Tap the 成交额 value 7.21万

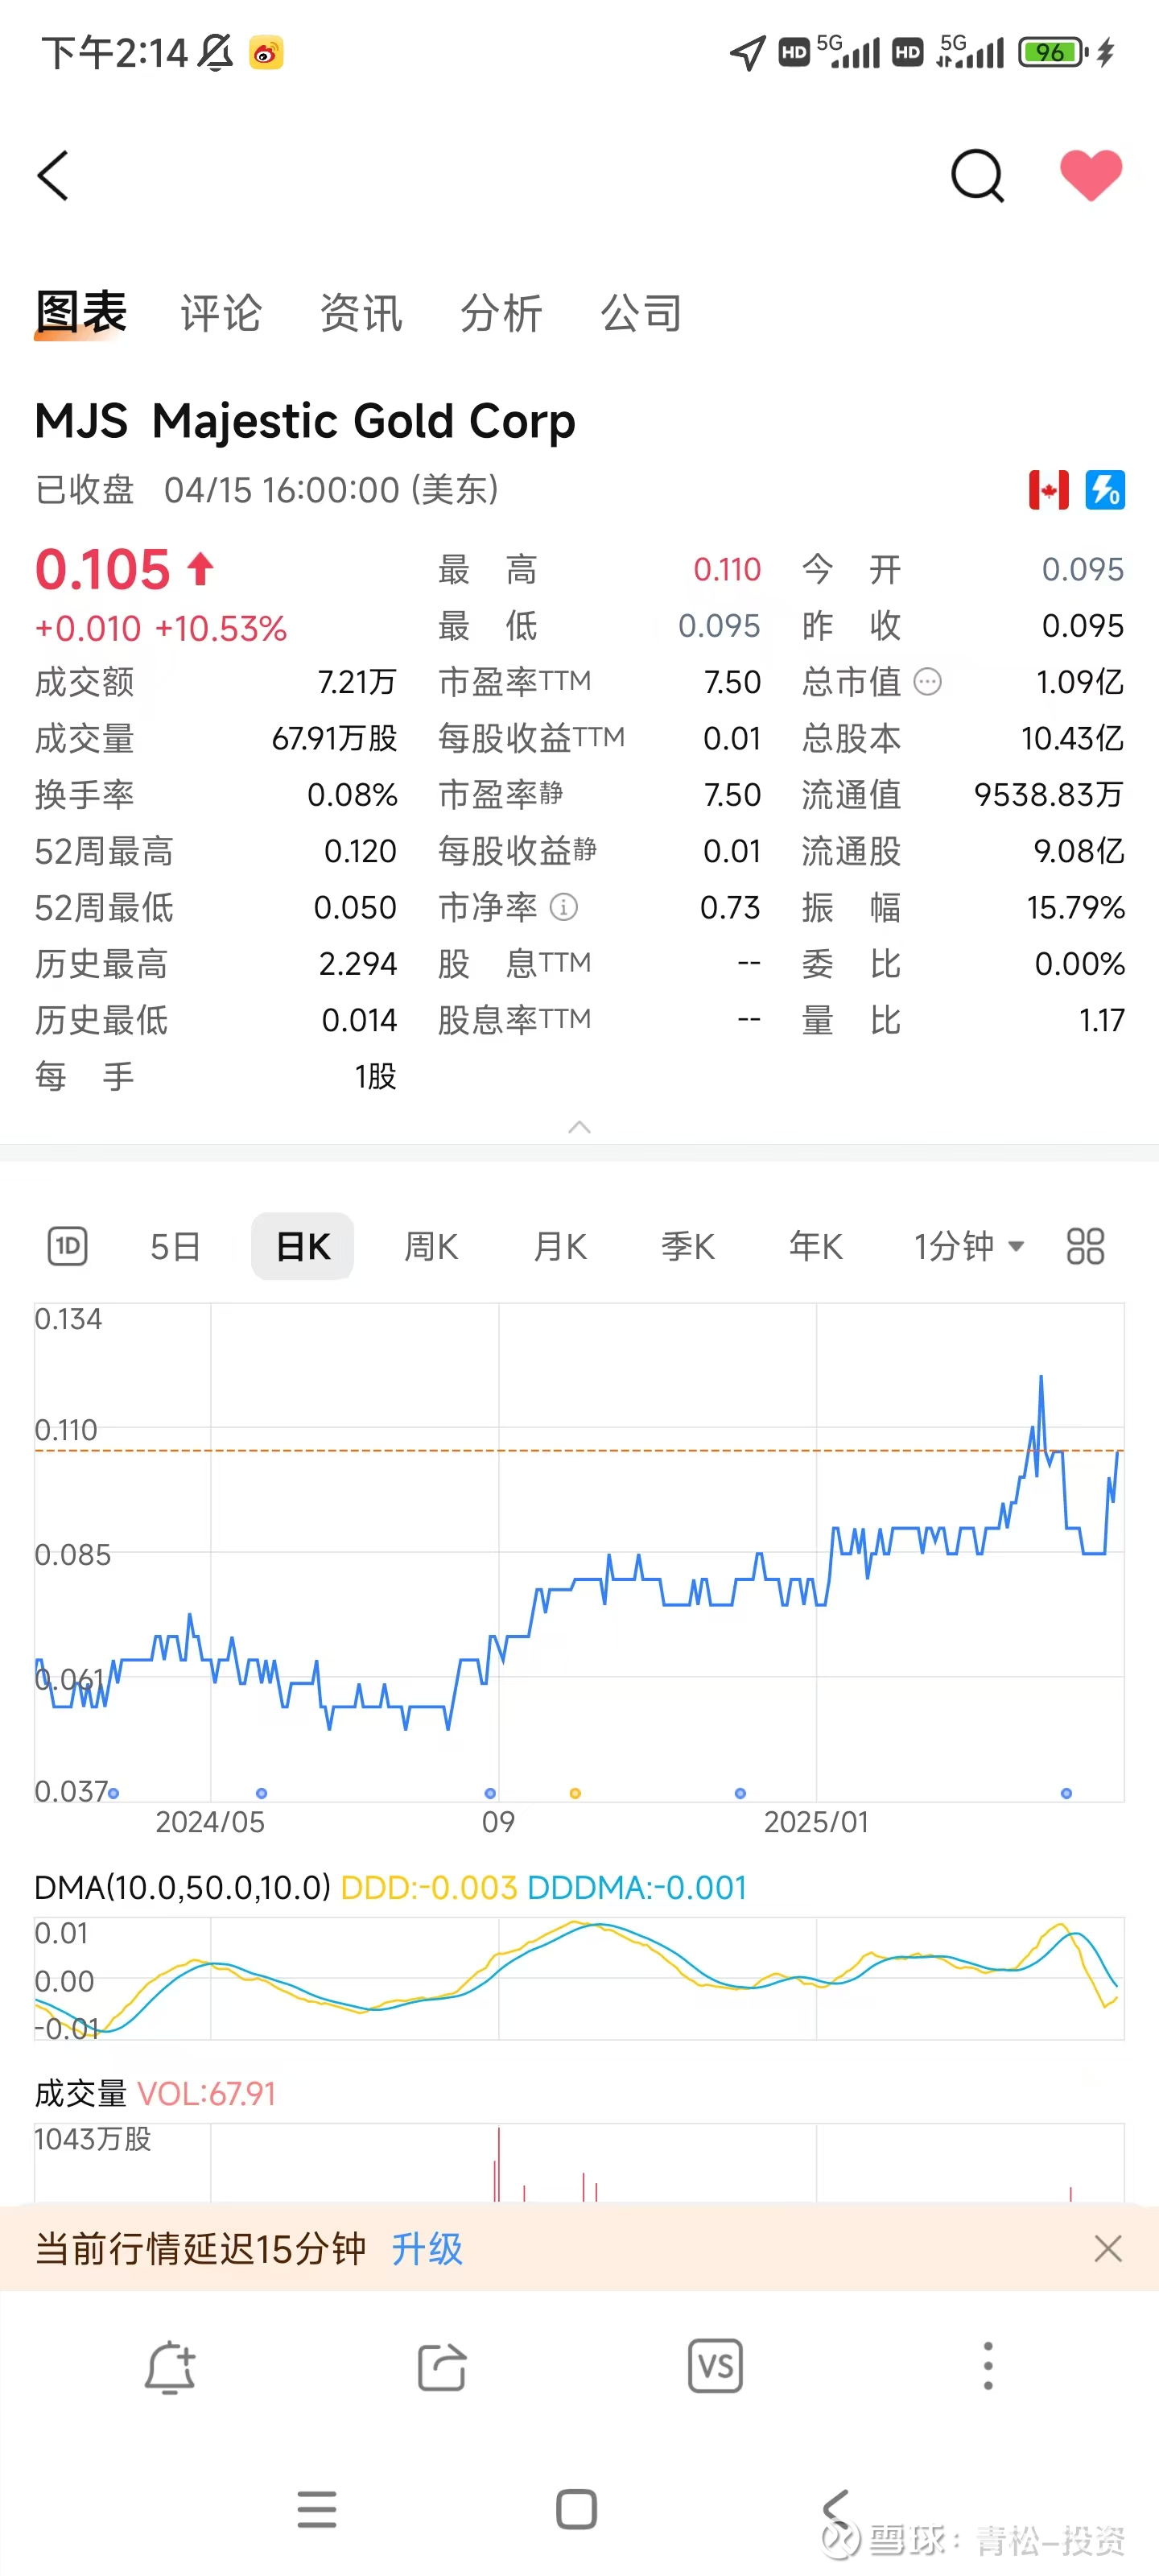357,682
